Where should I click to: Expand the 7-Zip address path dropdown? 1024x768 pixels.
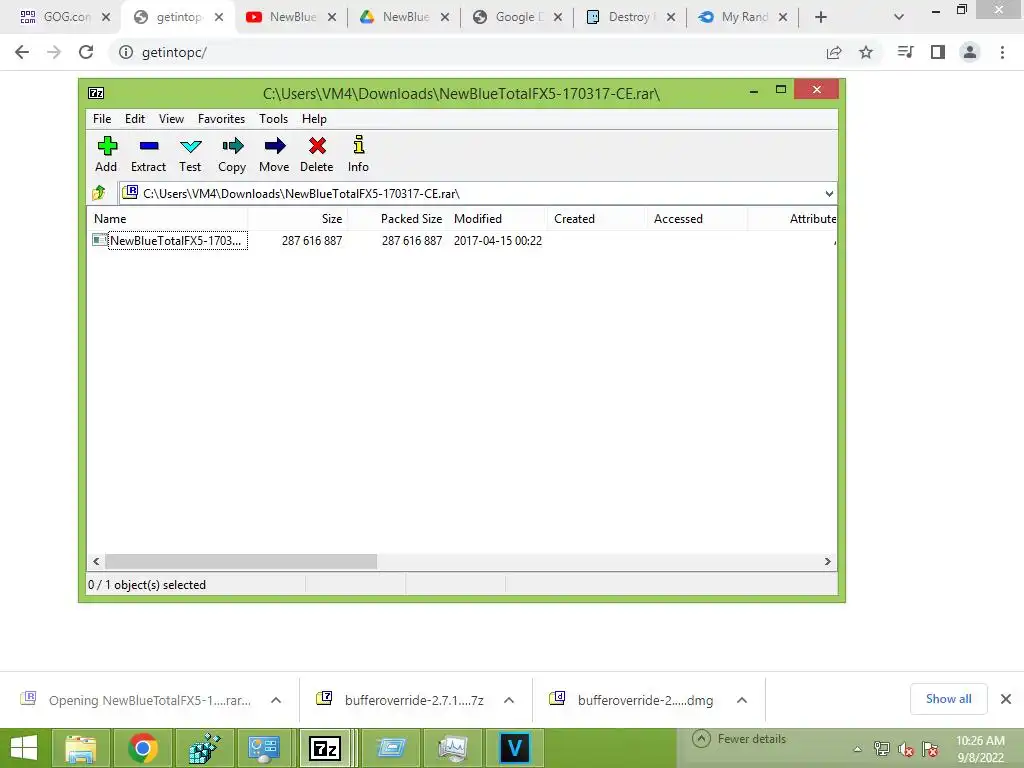(x=829, y=193)
